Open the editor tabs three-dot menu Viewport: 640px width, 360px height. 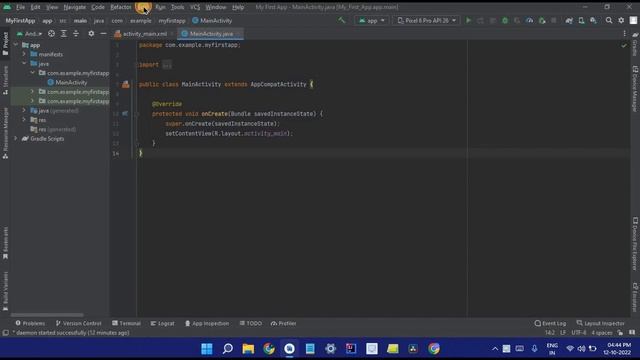click(x=624, y=34)
